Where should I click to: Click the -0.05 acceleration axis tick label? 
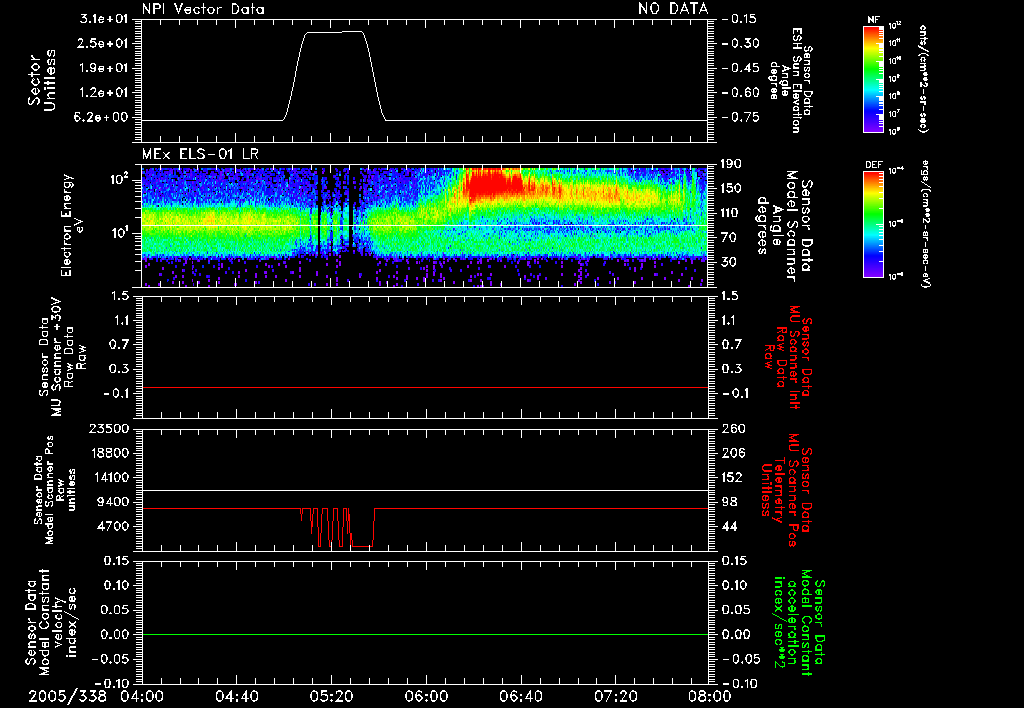click(x=741, y=659)
